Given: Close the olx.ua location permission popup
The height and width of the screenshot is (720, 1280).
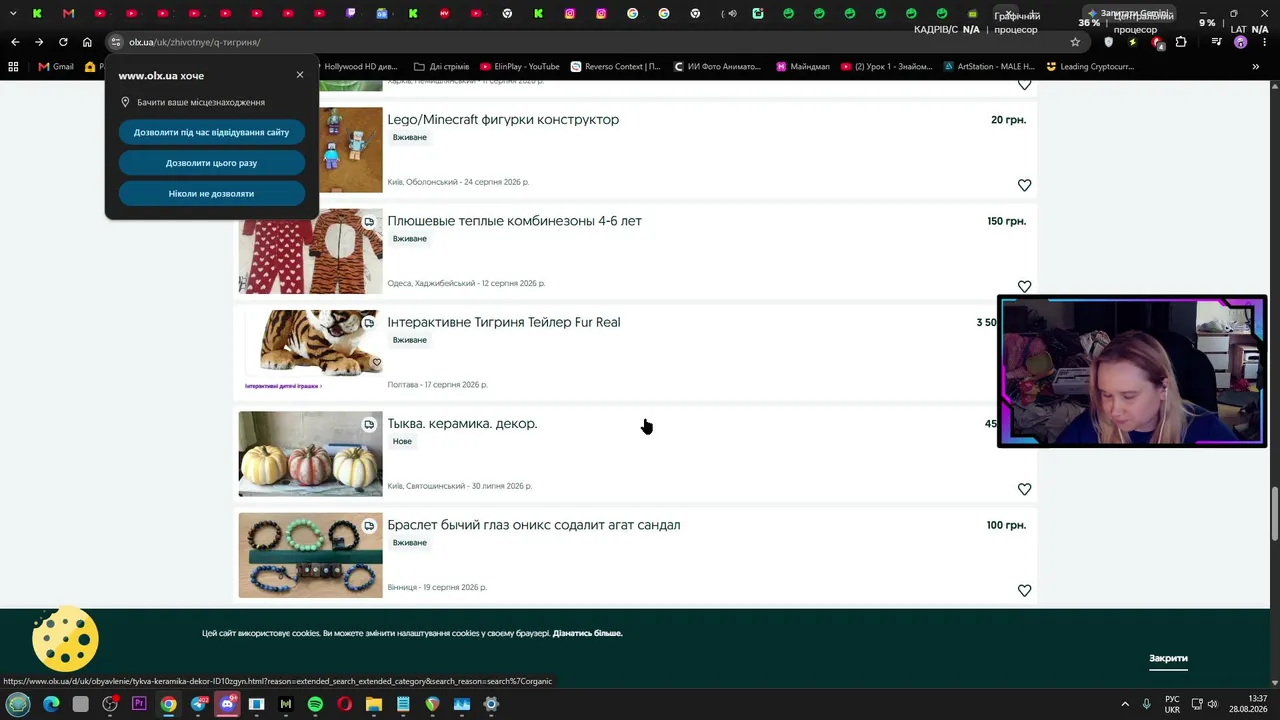Looking at the screenshot, I should pyautogui.click(x=300, y=75).
